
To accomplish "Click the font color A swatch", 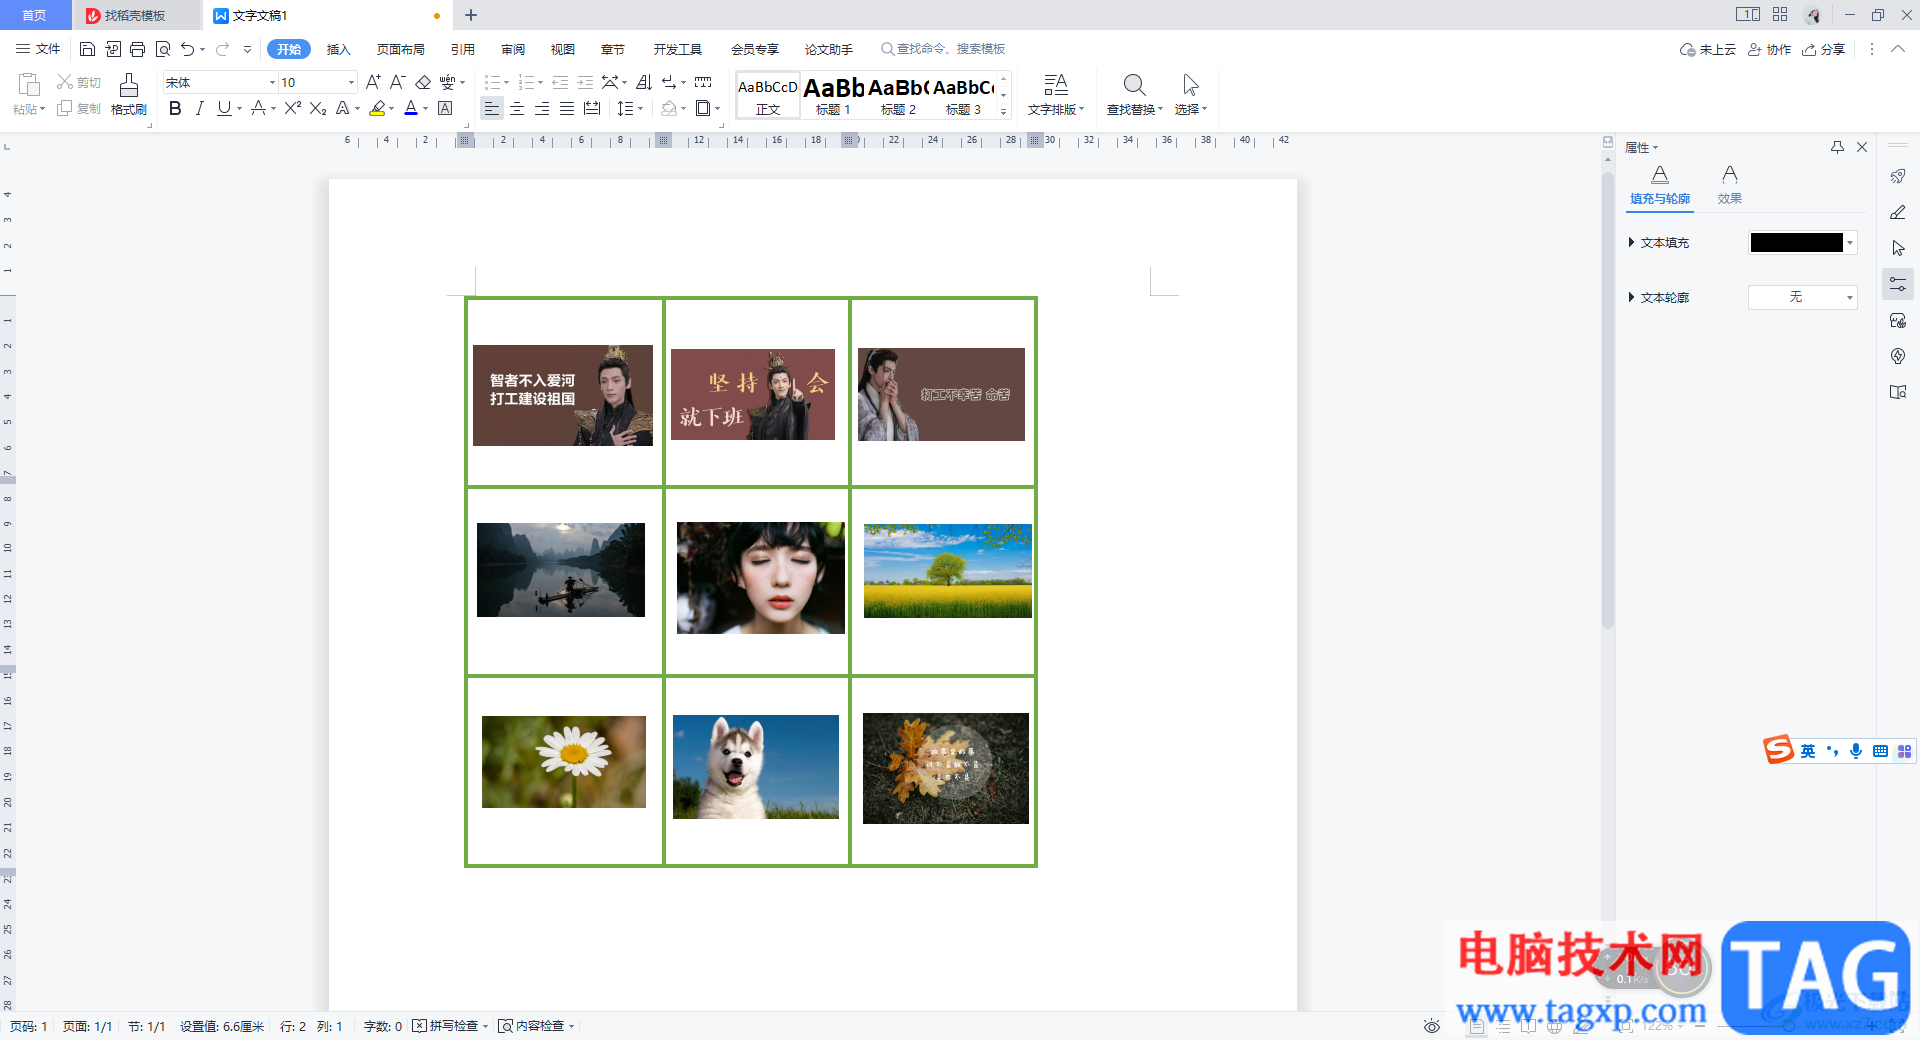I will 410,108.
